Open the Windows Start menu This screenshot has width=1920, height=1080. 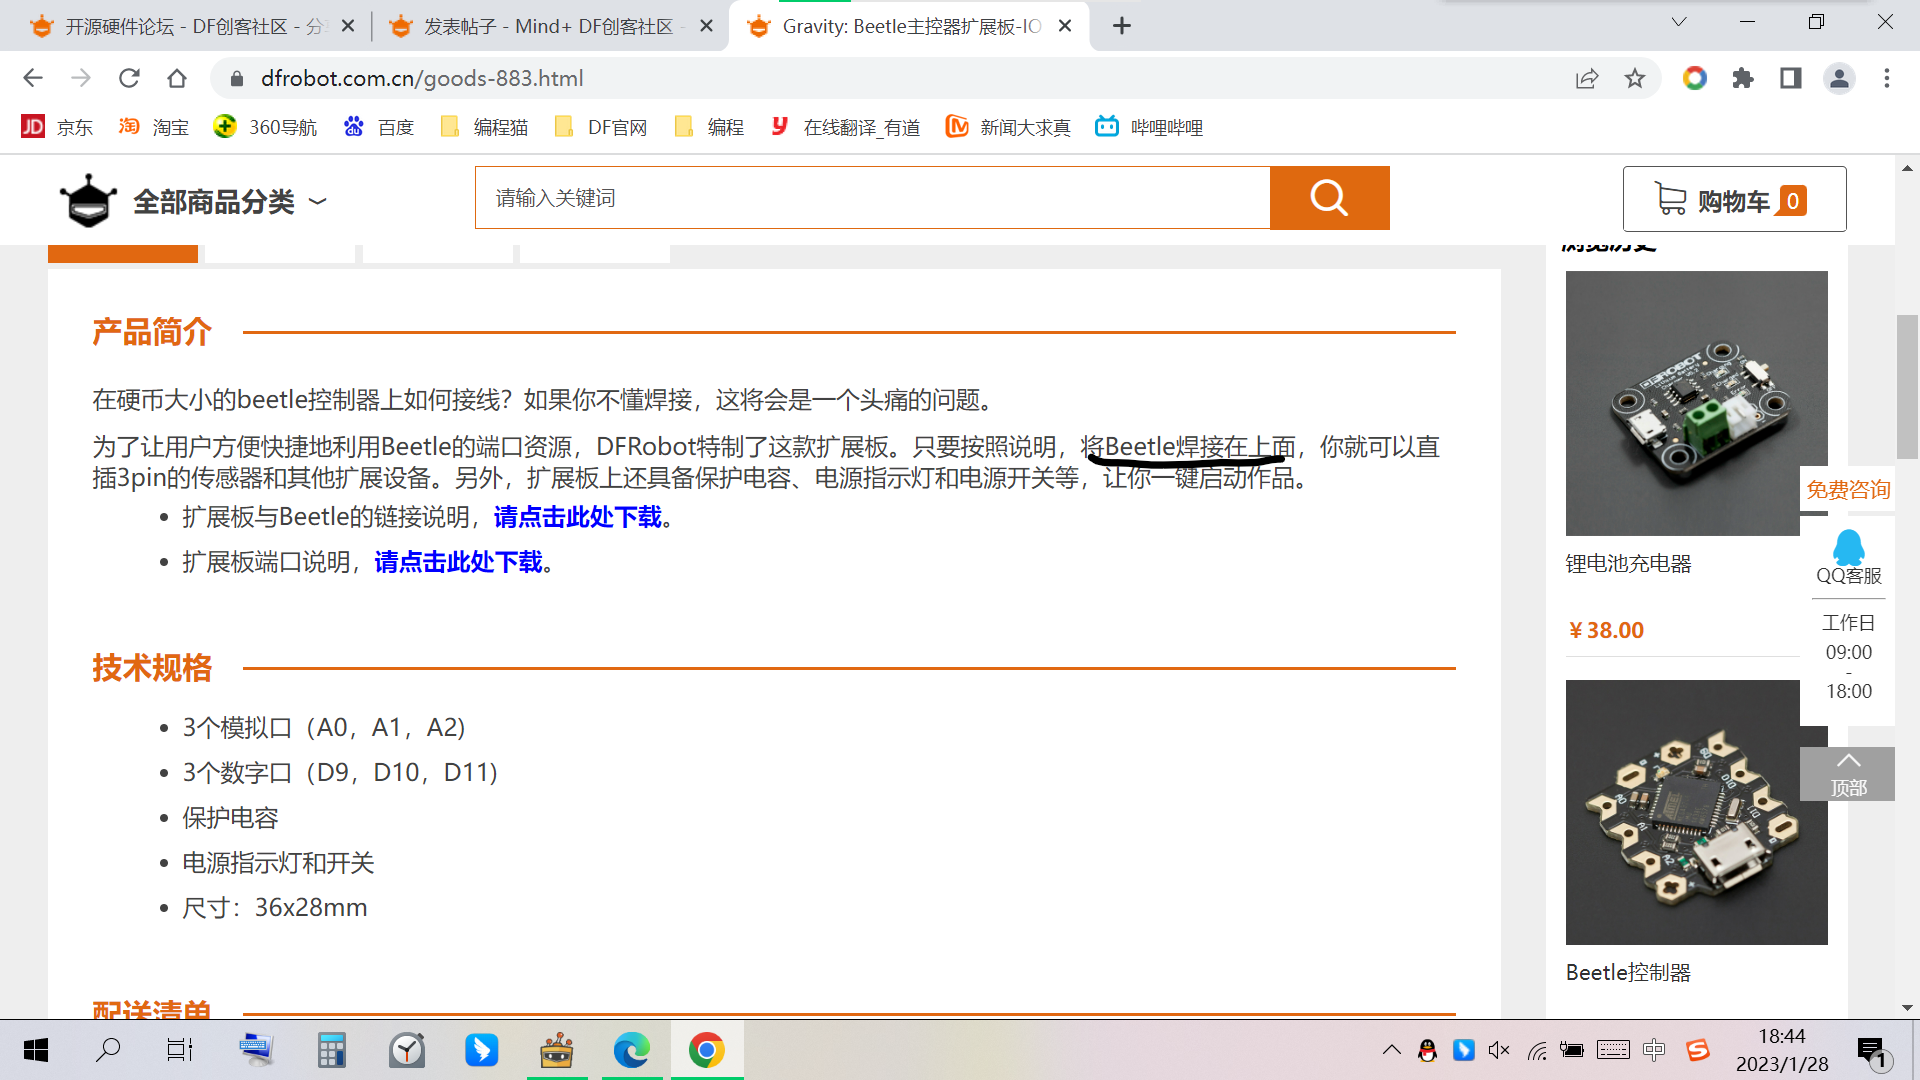pos(36,1050)
